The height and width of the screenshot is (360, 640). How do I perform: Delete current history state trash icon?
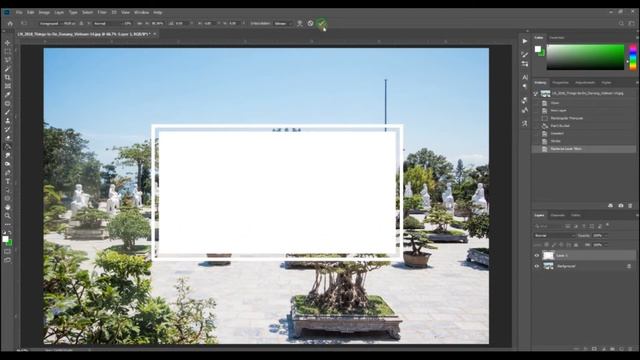pos(630,206)
